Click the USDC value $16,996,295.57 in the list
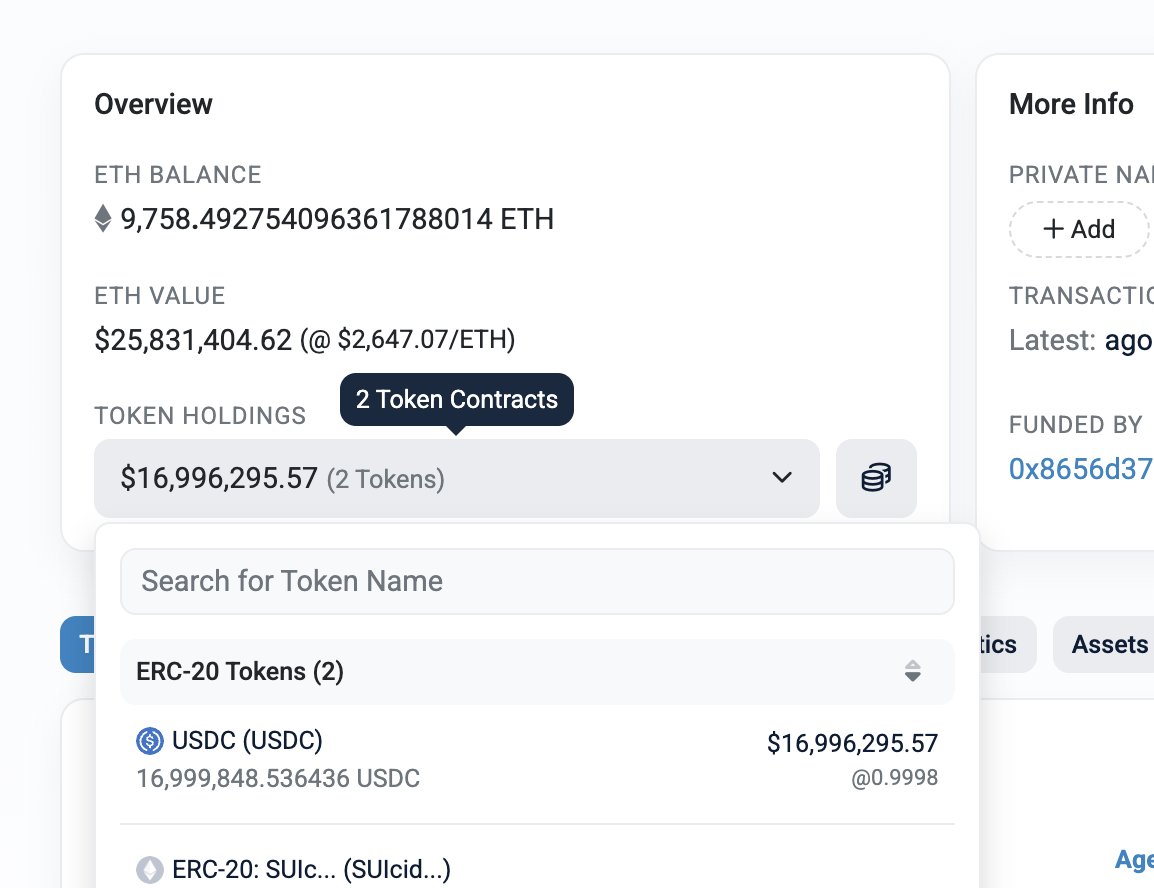 [x=852, y=743]
